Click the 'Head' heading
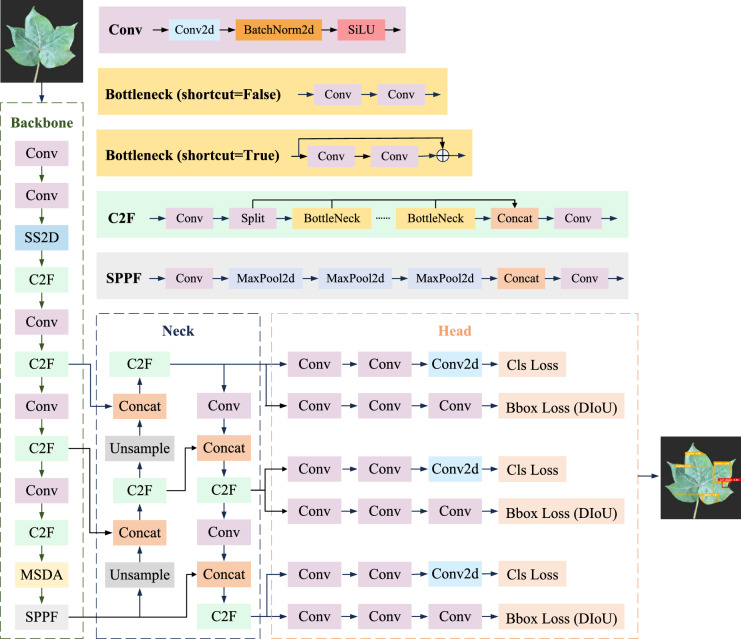Viewport: 741px width, 639px height. pyautogui.click(x=455, y=331)
